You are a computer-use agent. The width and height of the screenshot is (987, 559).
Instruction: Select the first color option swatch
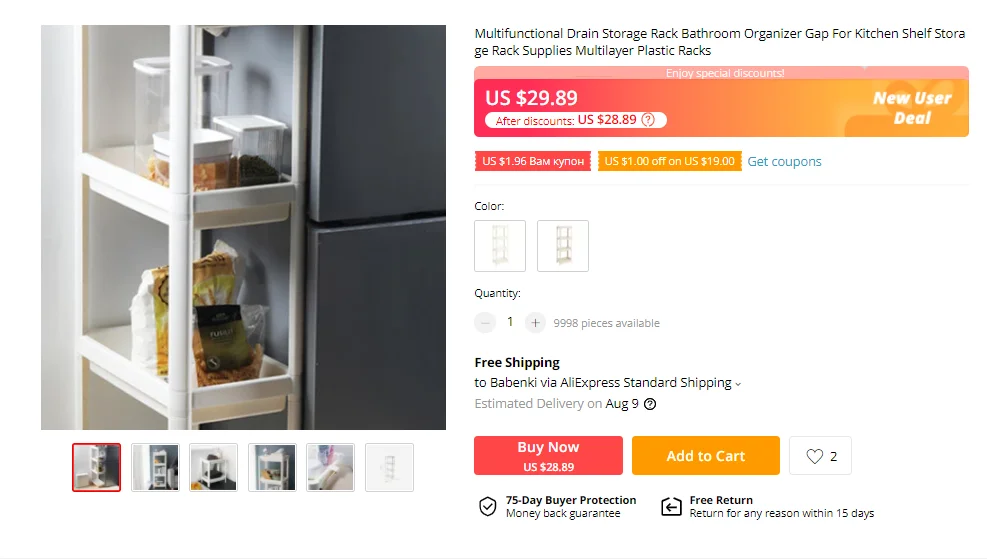tap(500, 246)
